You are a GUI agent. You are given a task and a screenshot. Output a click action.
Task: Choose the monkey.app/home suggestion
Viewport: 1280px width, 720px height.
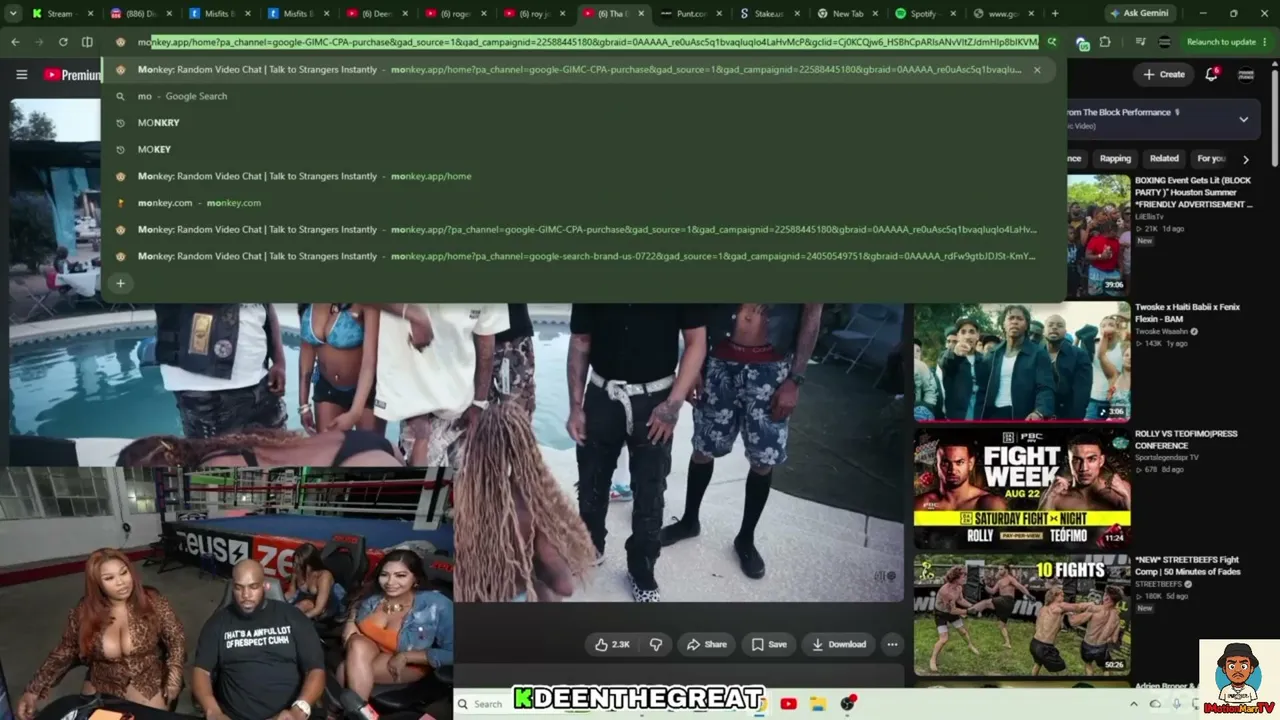583,176
